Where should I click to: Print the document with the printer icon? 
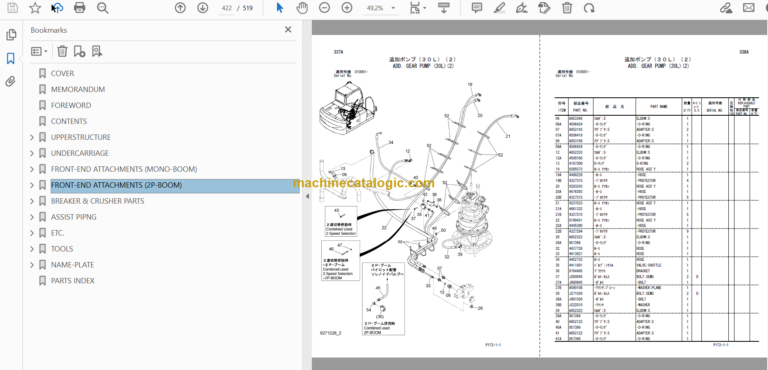pyautogui.click(x=79, y=7)
